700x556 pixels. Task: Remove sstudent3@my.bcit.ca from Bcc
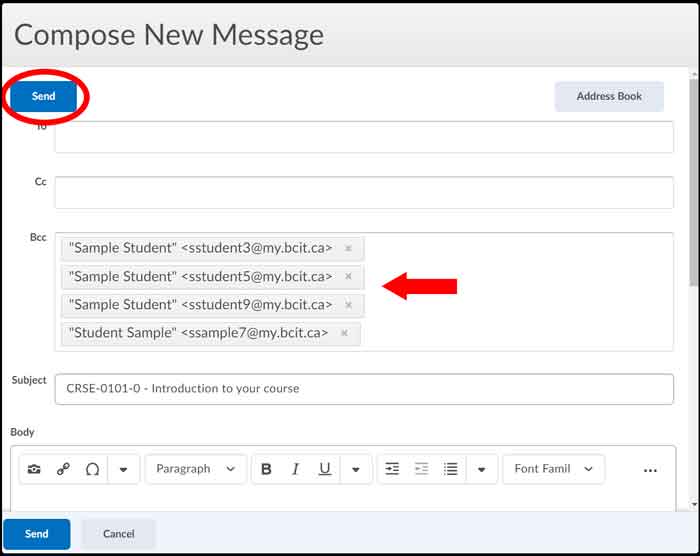click(348, 248)
